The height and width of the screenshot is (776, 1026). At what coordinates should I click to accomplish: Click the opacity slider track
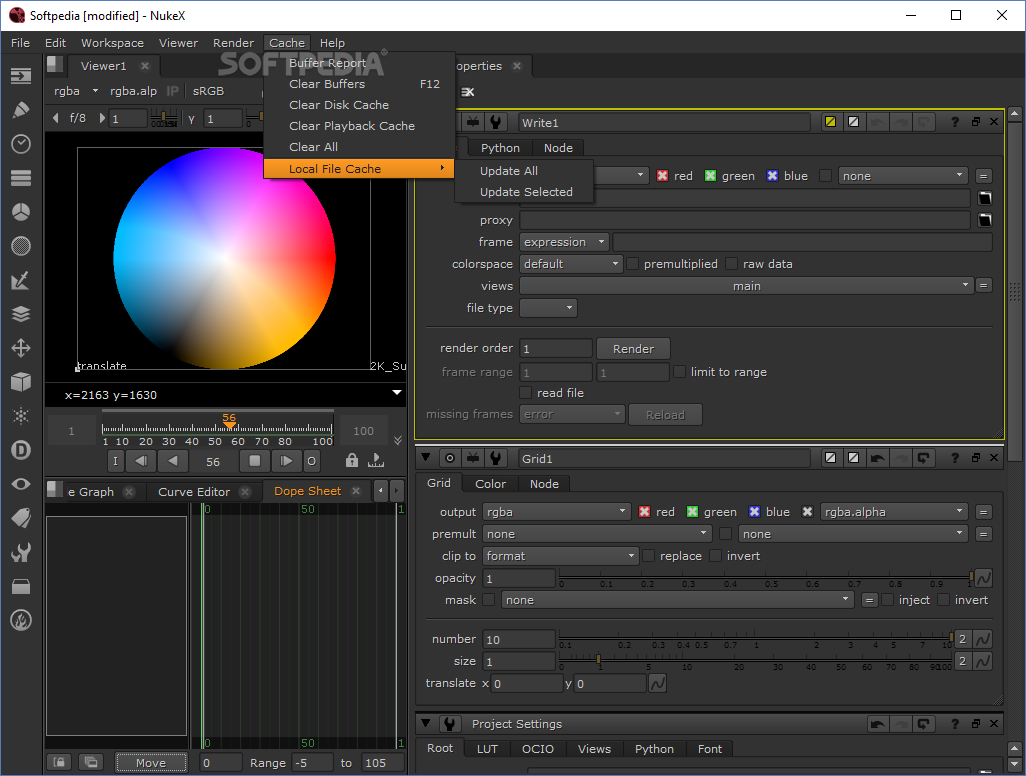click(766, 576)
